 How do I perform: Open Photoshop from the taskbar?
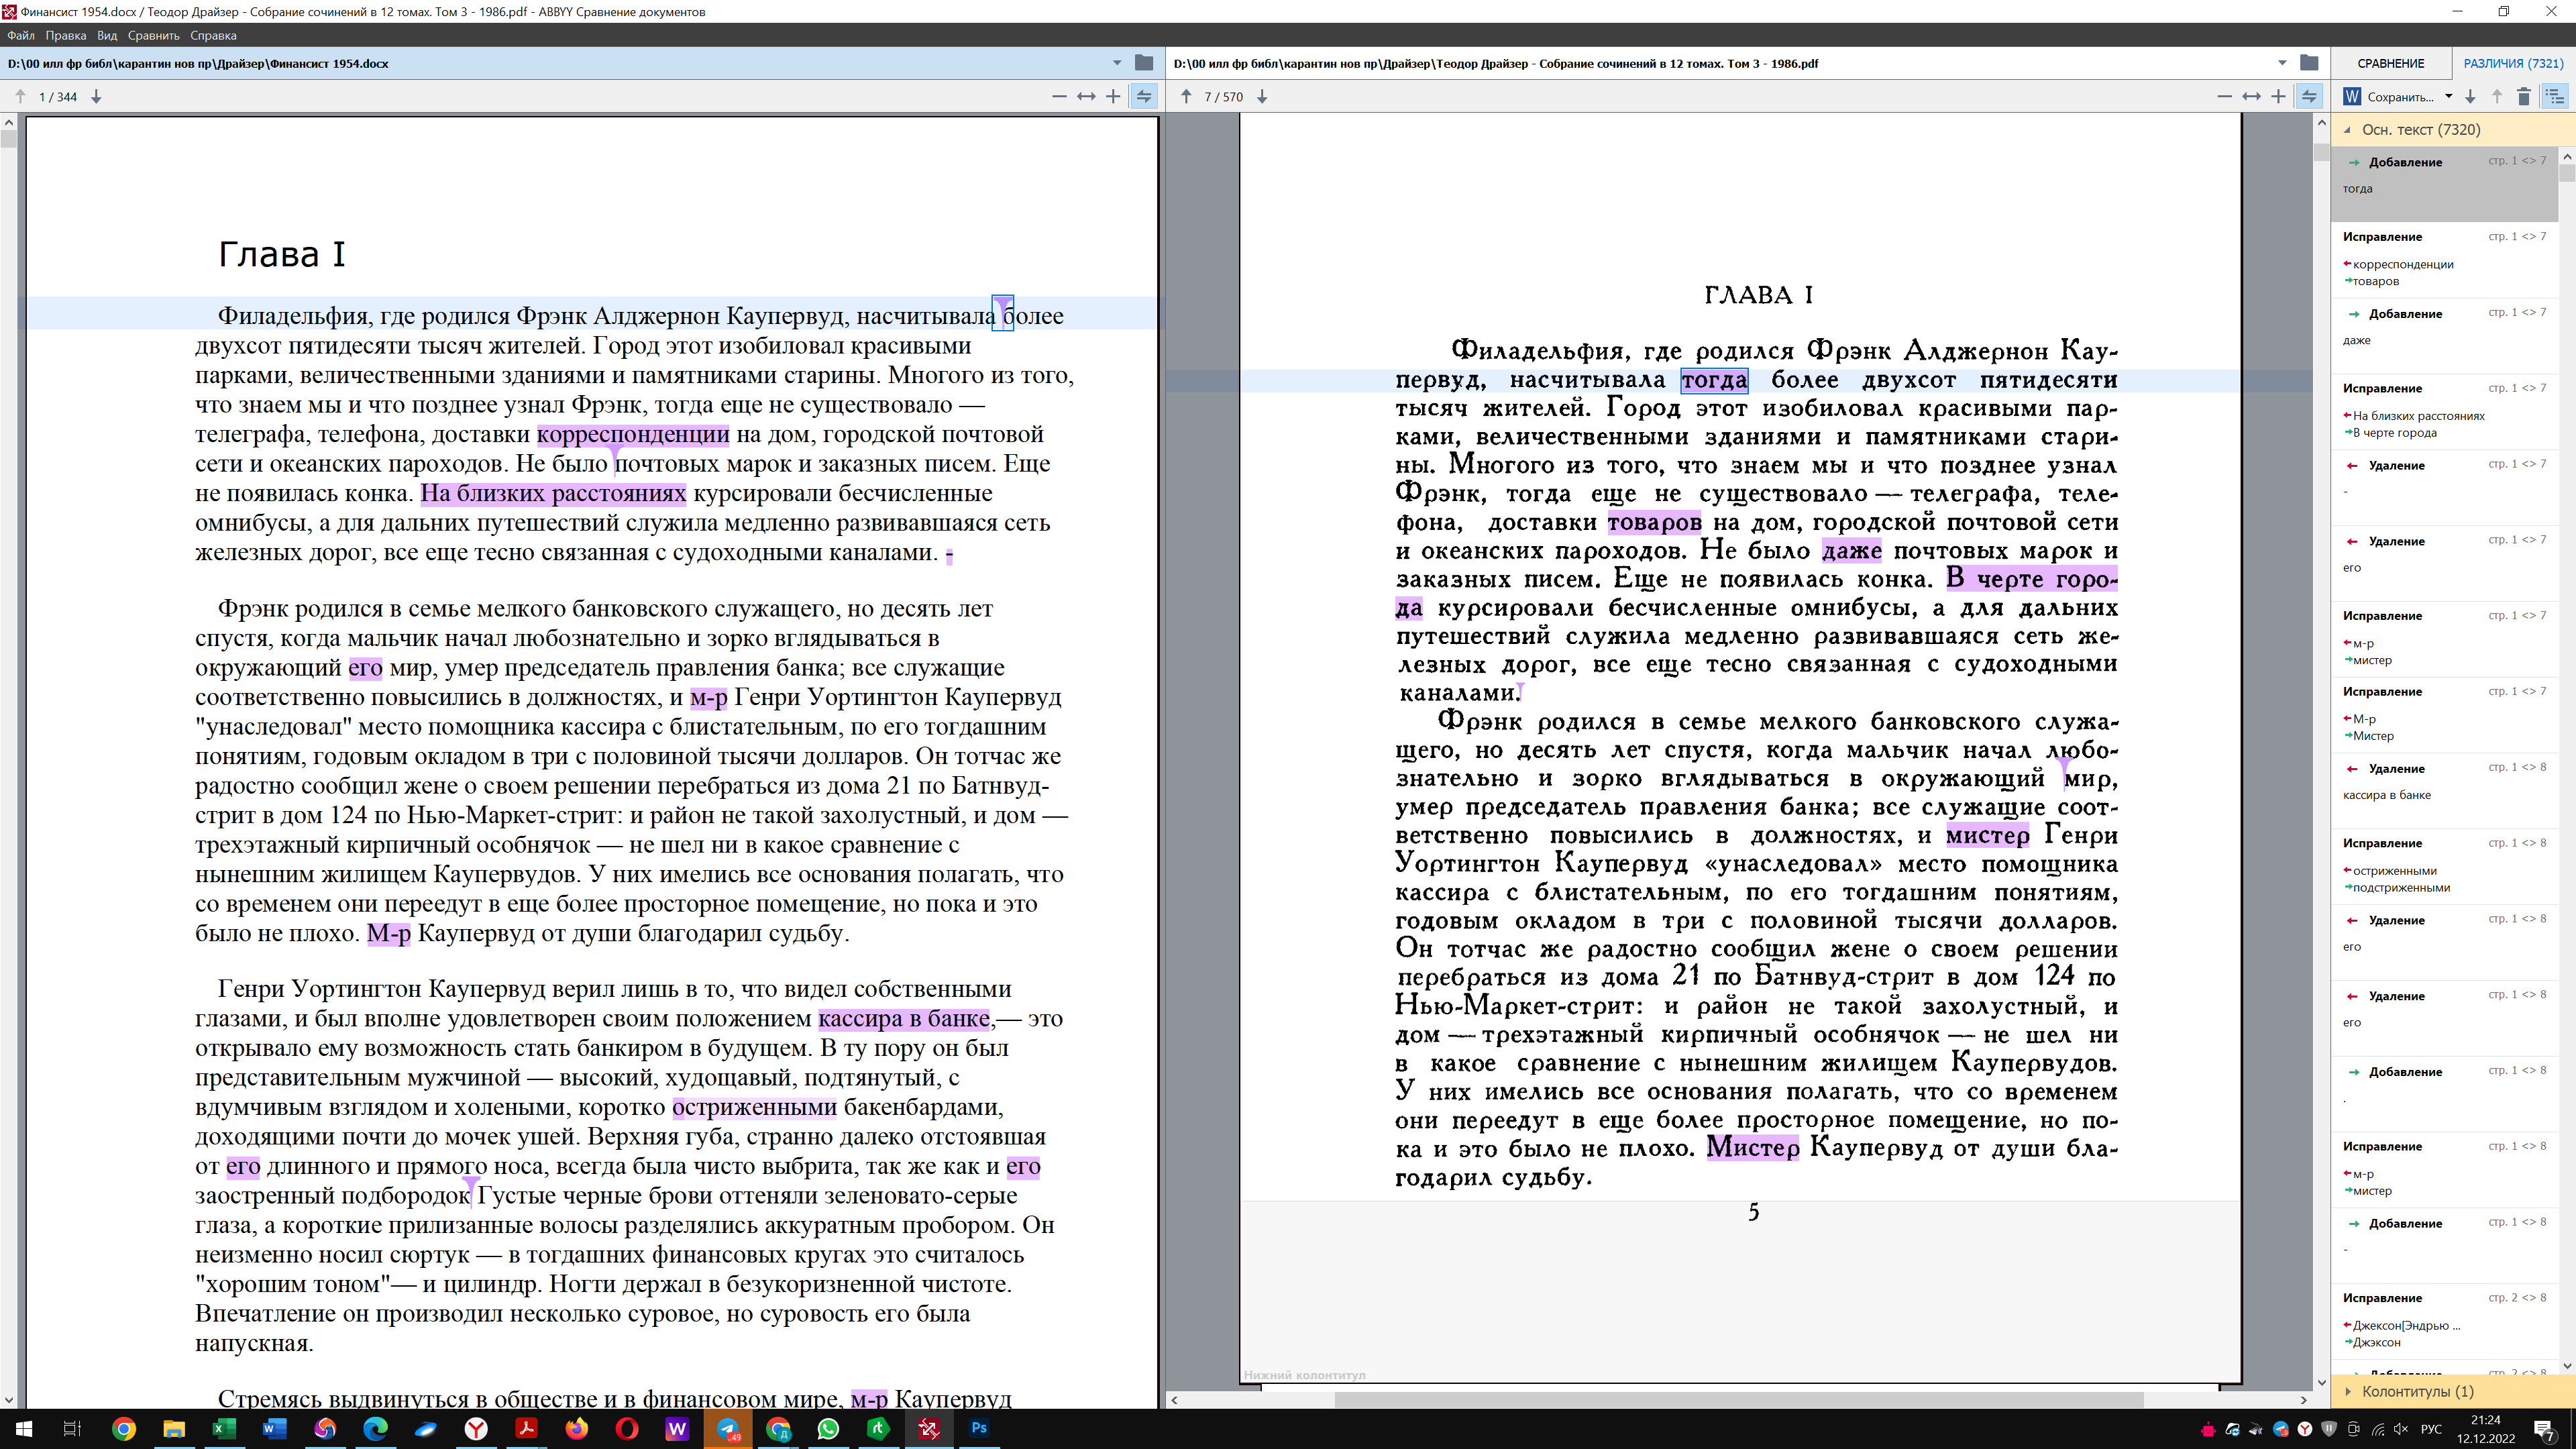(979, 1429)
